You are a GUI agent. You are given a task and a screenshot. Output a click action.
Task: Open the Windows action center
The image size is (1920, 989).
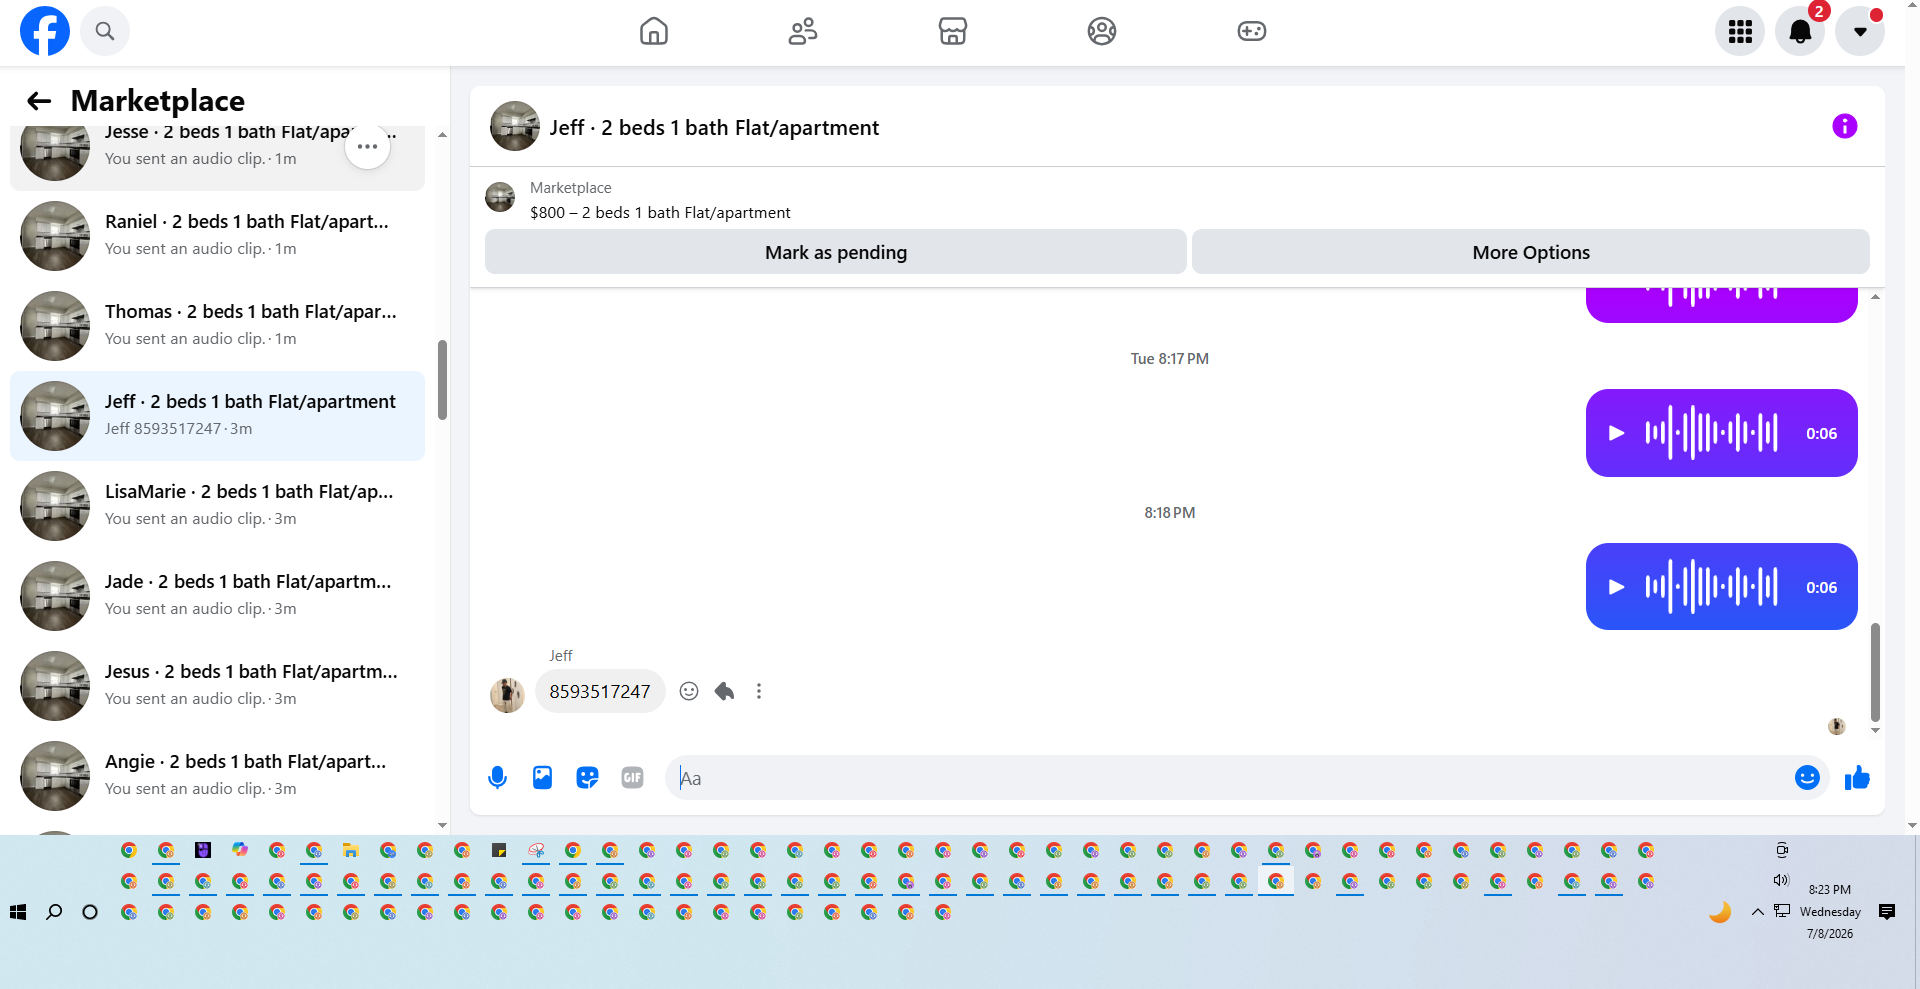pos(1887,912)
